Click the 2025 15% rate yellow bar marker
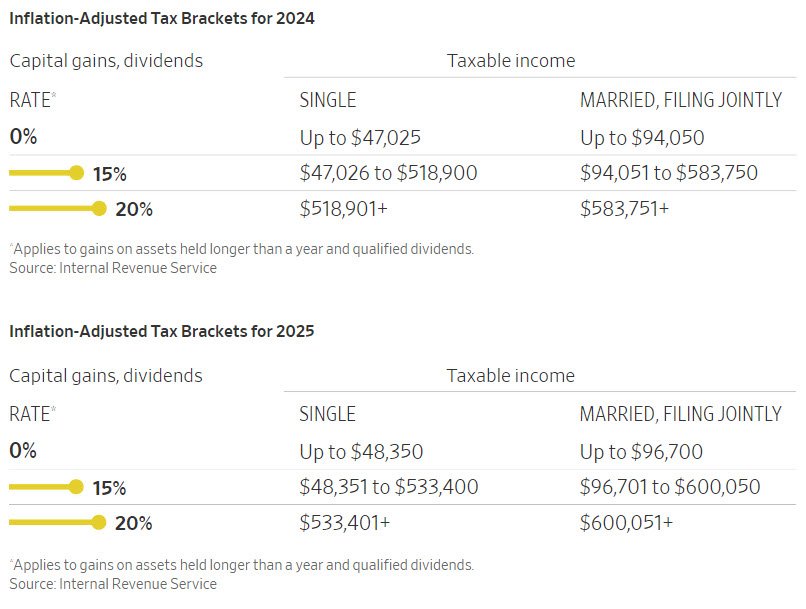 [47, 487]
